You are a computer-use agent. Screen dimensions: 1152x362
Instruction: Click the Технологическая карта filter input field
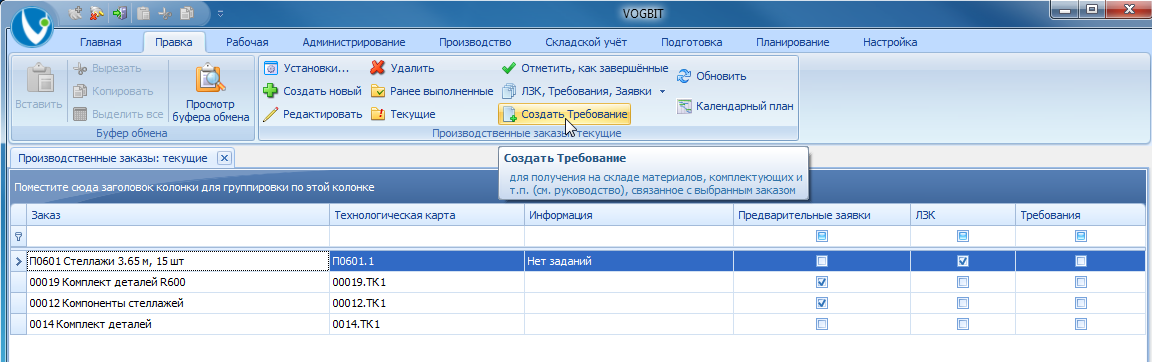coord(426,236)
